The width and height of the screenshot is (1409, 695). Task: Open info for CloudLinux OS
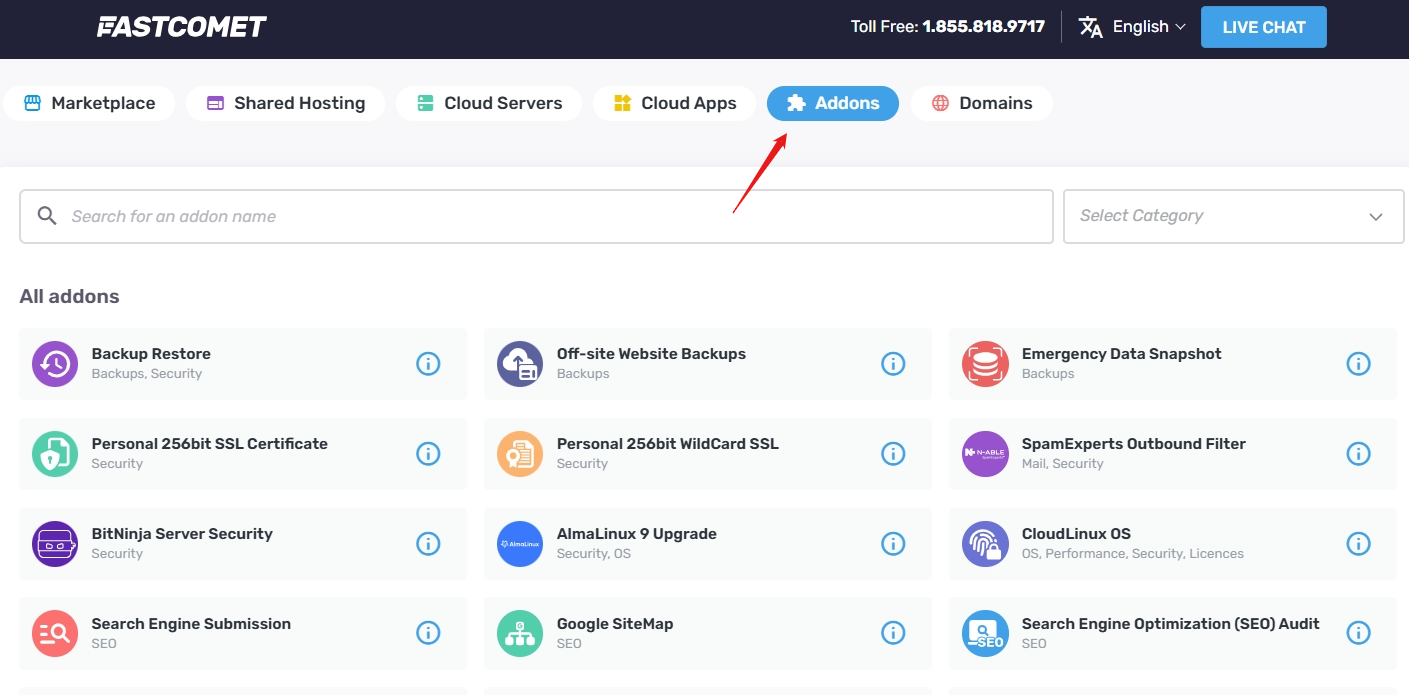1358,544
